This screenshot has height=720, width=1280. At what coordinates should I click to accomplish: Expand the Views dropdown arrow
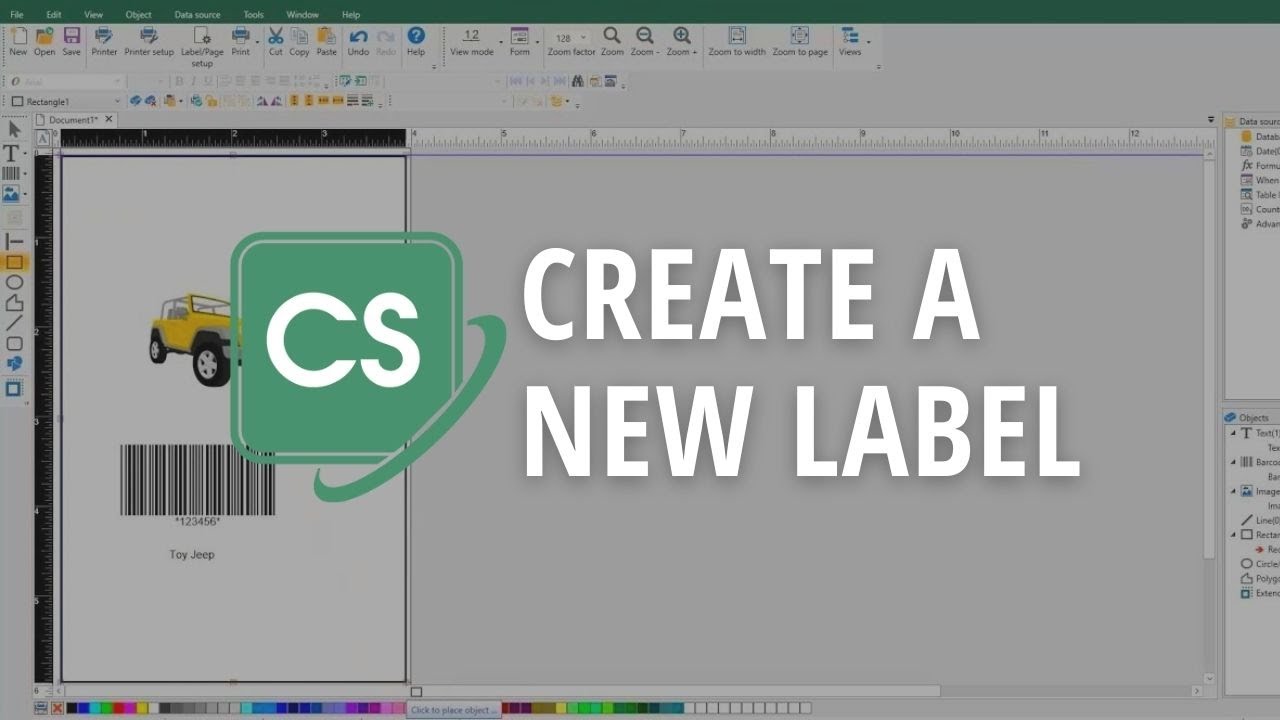(x=868, y=42)
